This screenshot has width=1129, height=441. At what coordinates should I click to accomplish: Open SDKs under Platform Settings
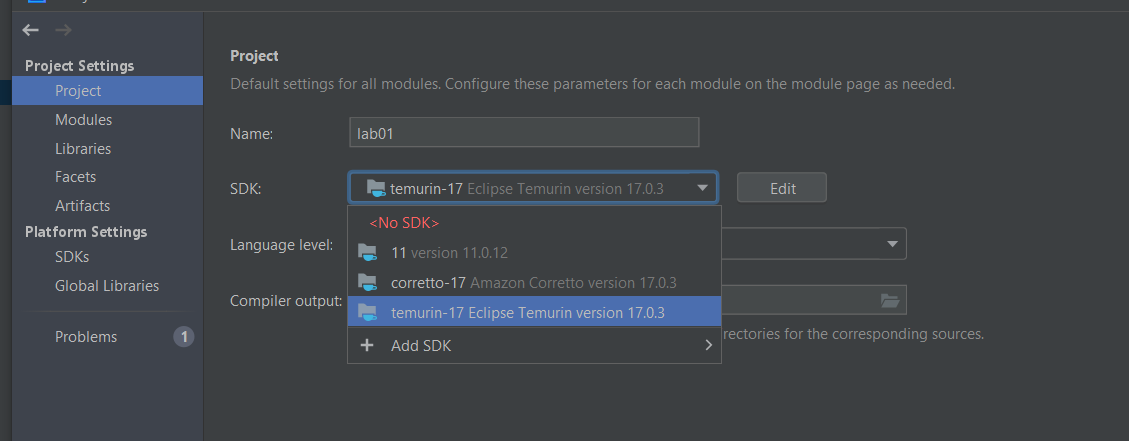[72, 257]
